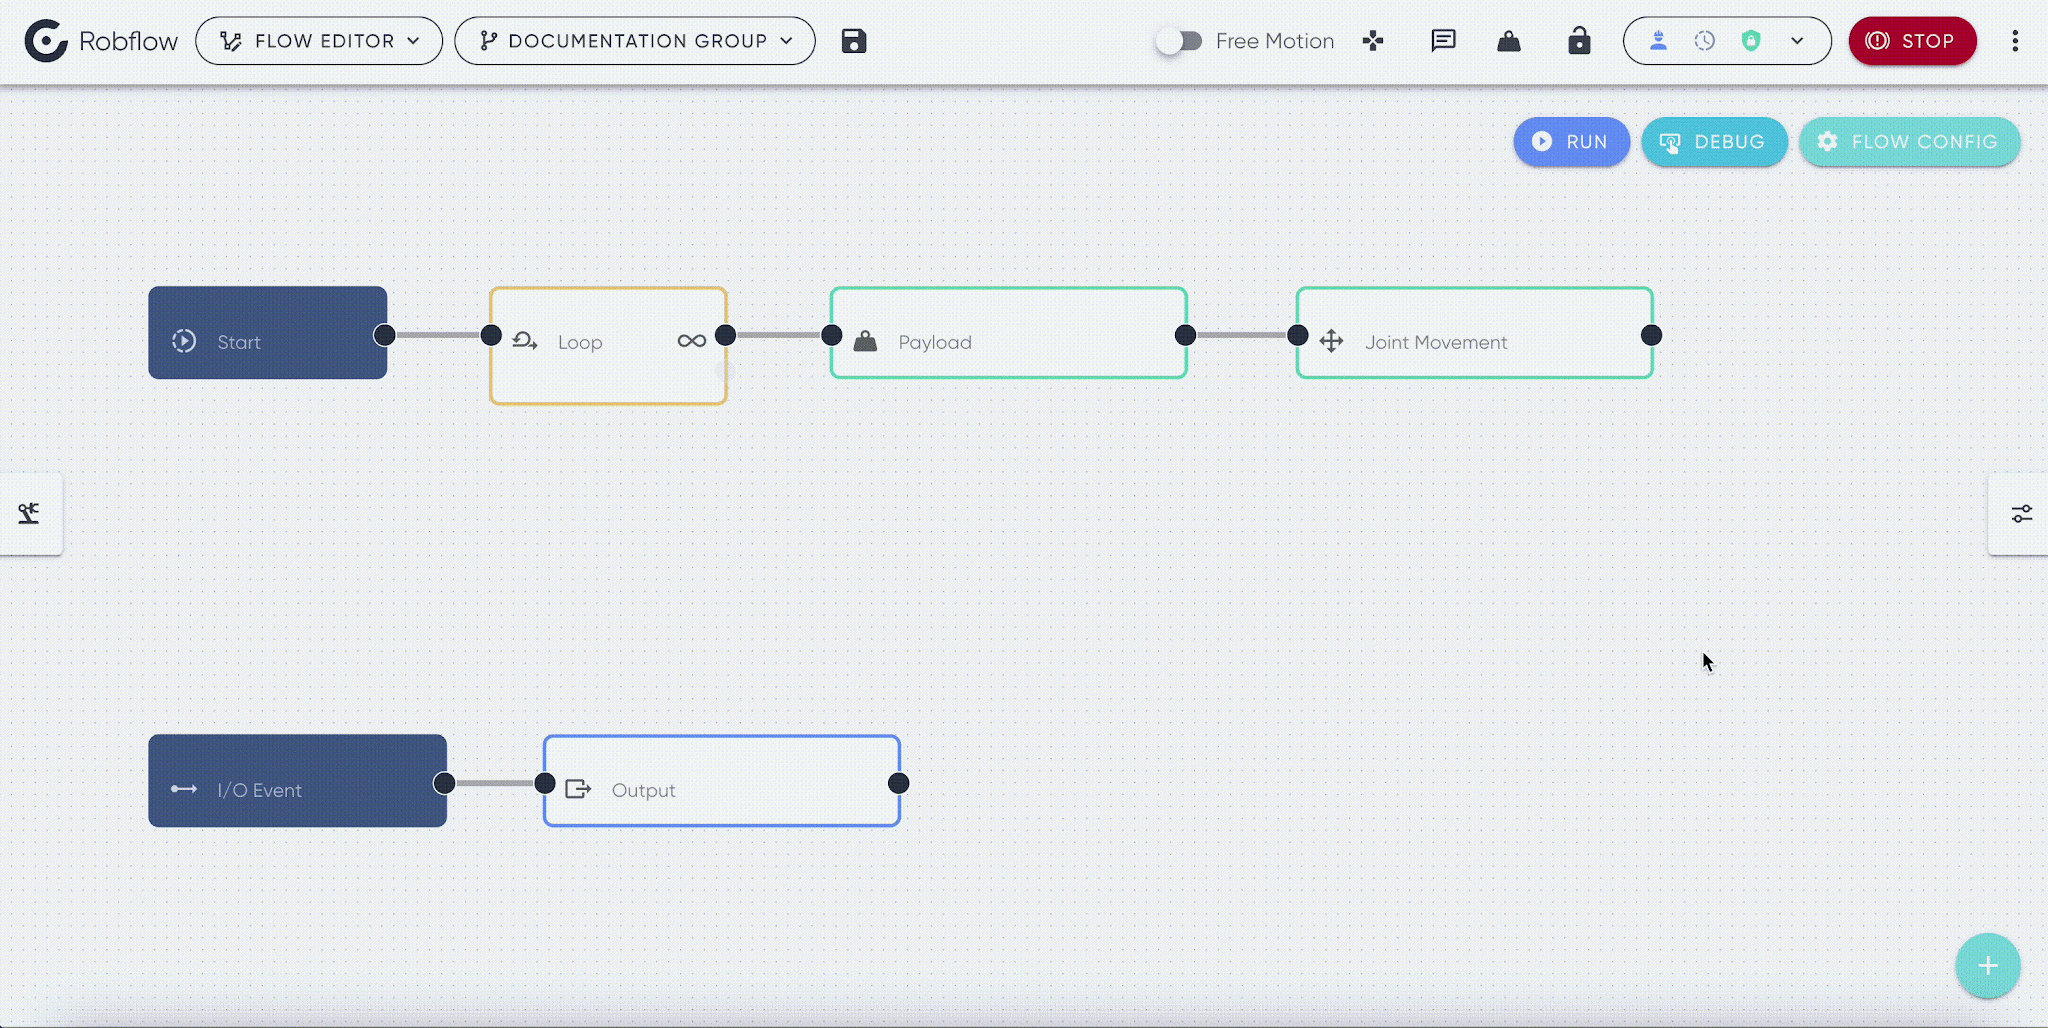This screenshot has height=1028, width=2048.
Task: Open Flow Config
Action: tap(1909, 142)
